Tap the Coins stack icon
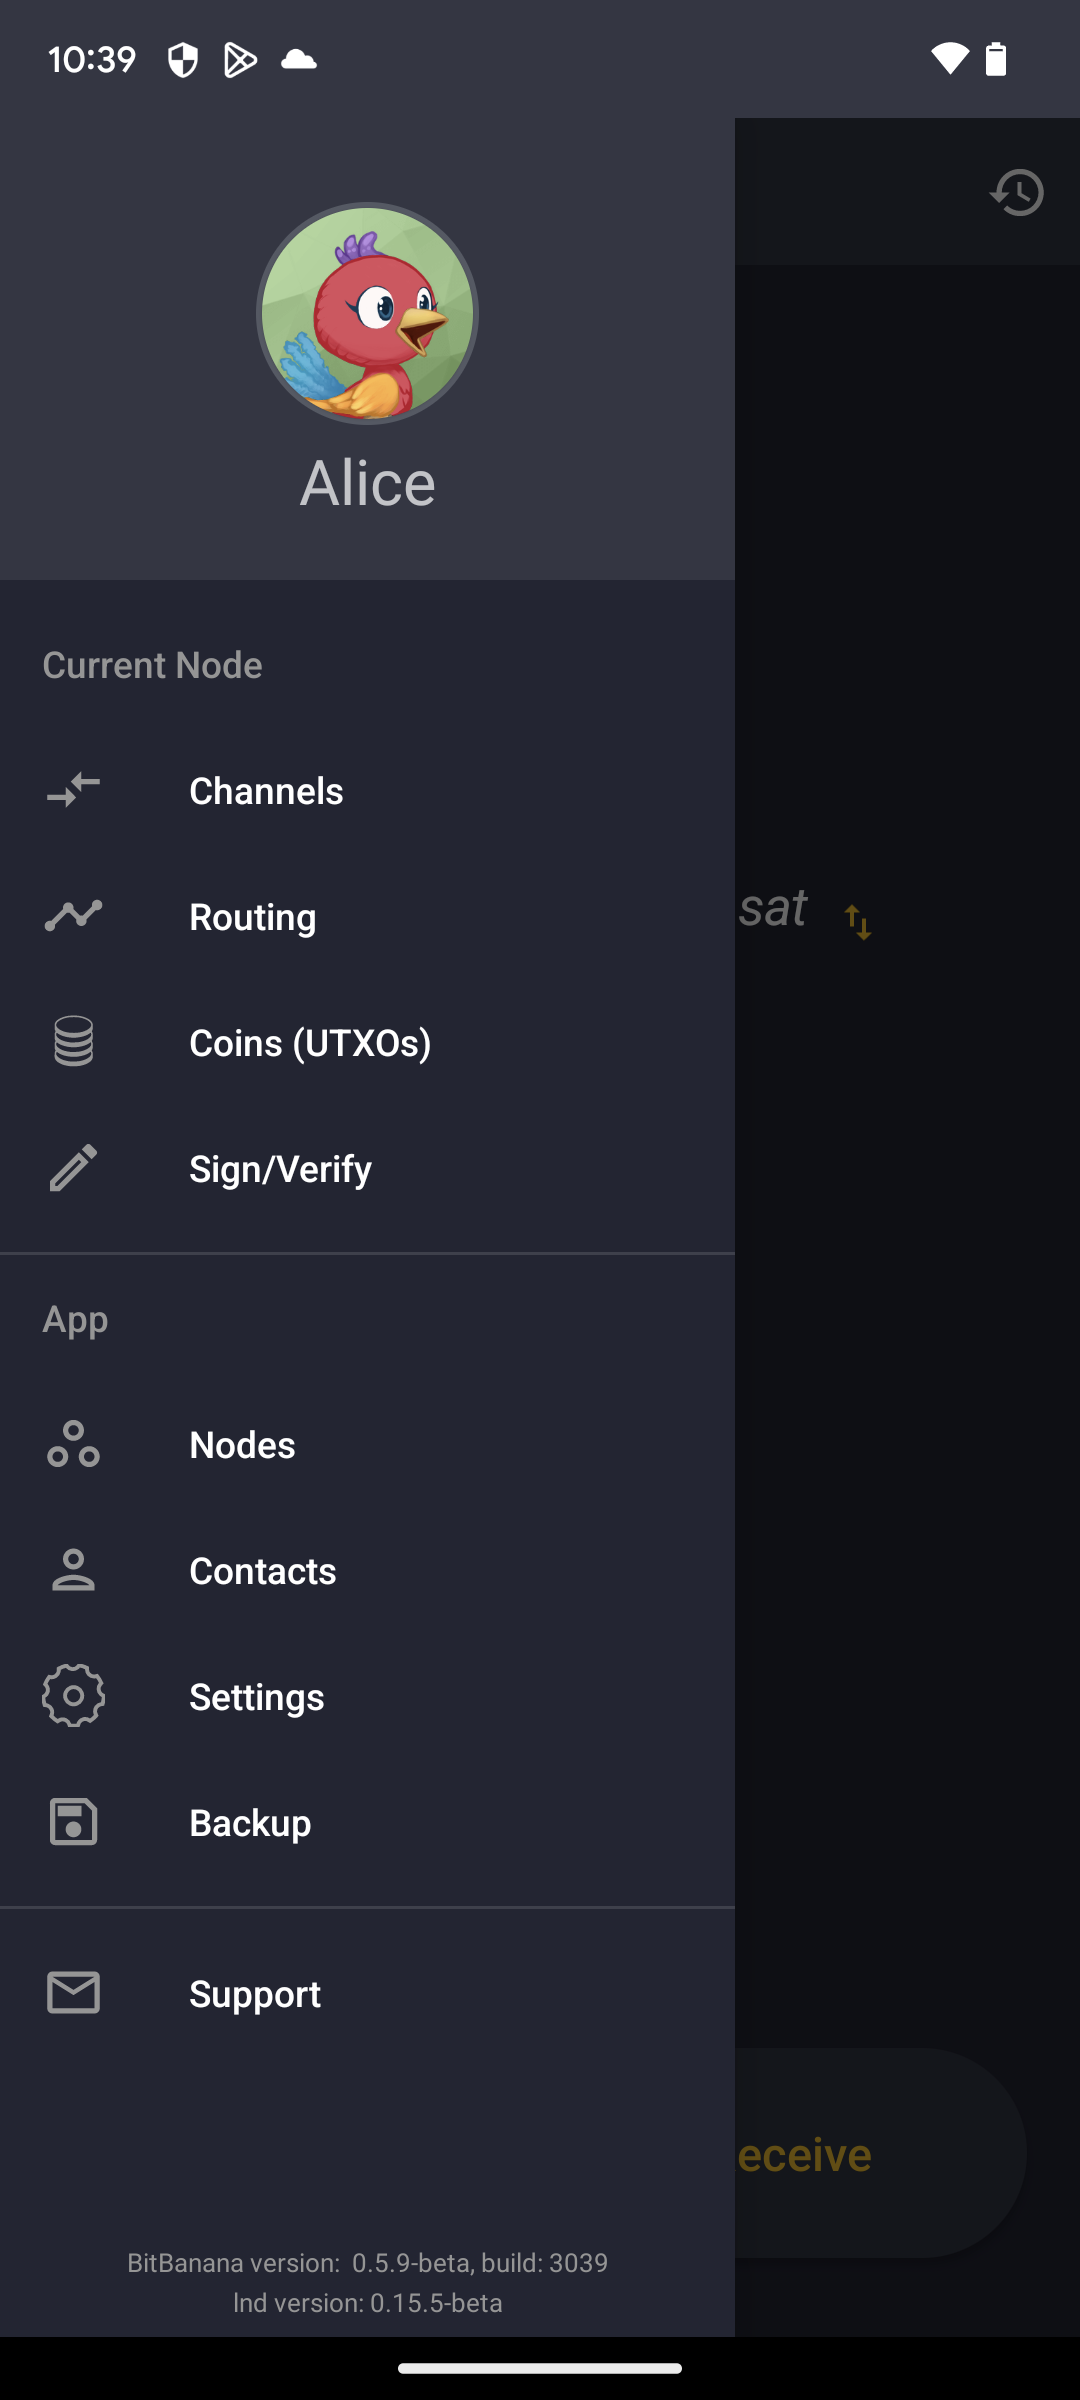 [x=73, y=1042]
